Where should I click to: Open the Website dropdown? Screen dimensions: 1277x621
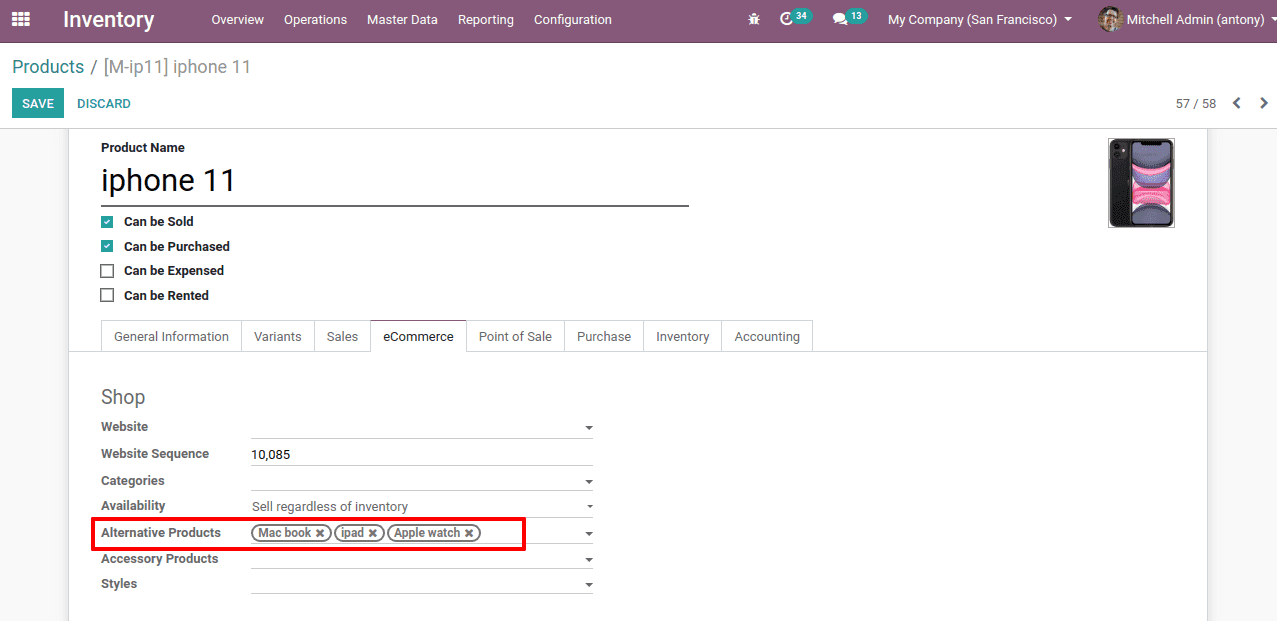pyautogui.click(x=422, y=427)
